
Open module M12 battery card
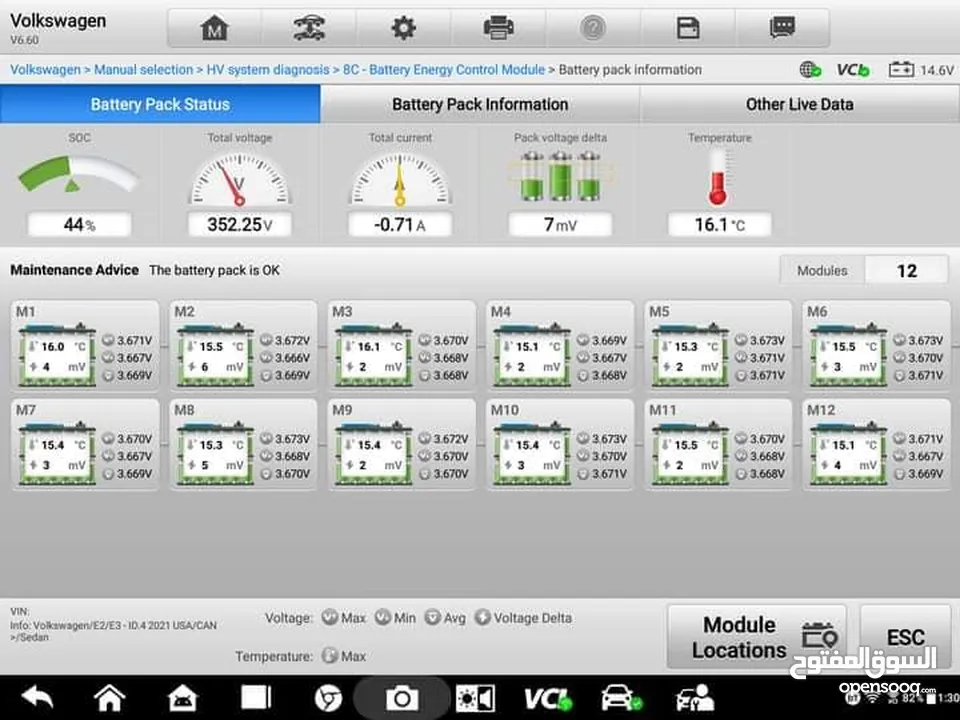point(876,444)
